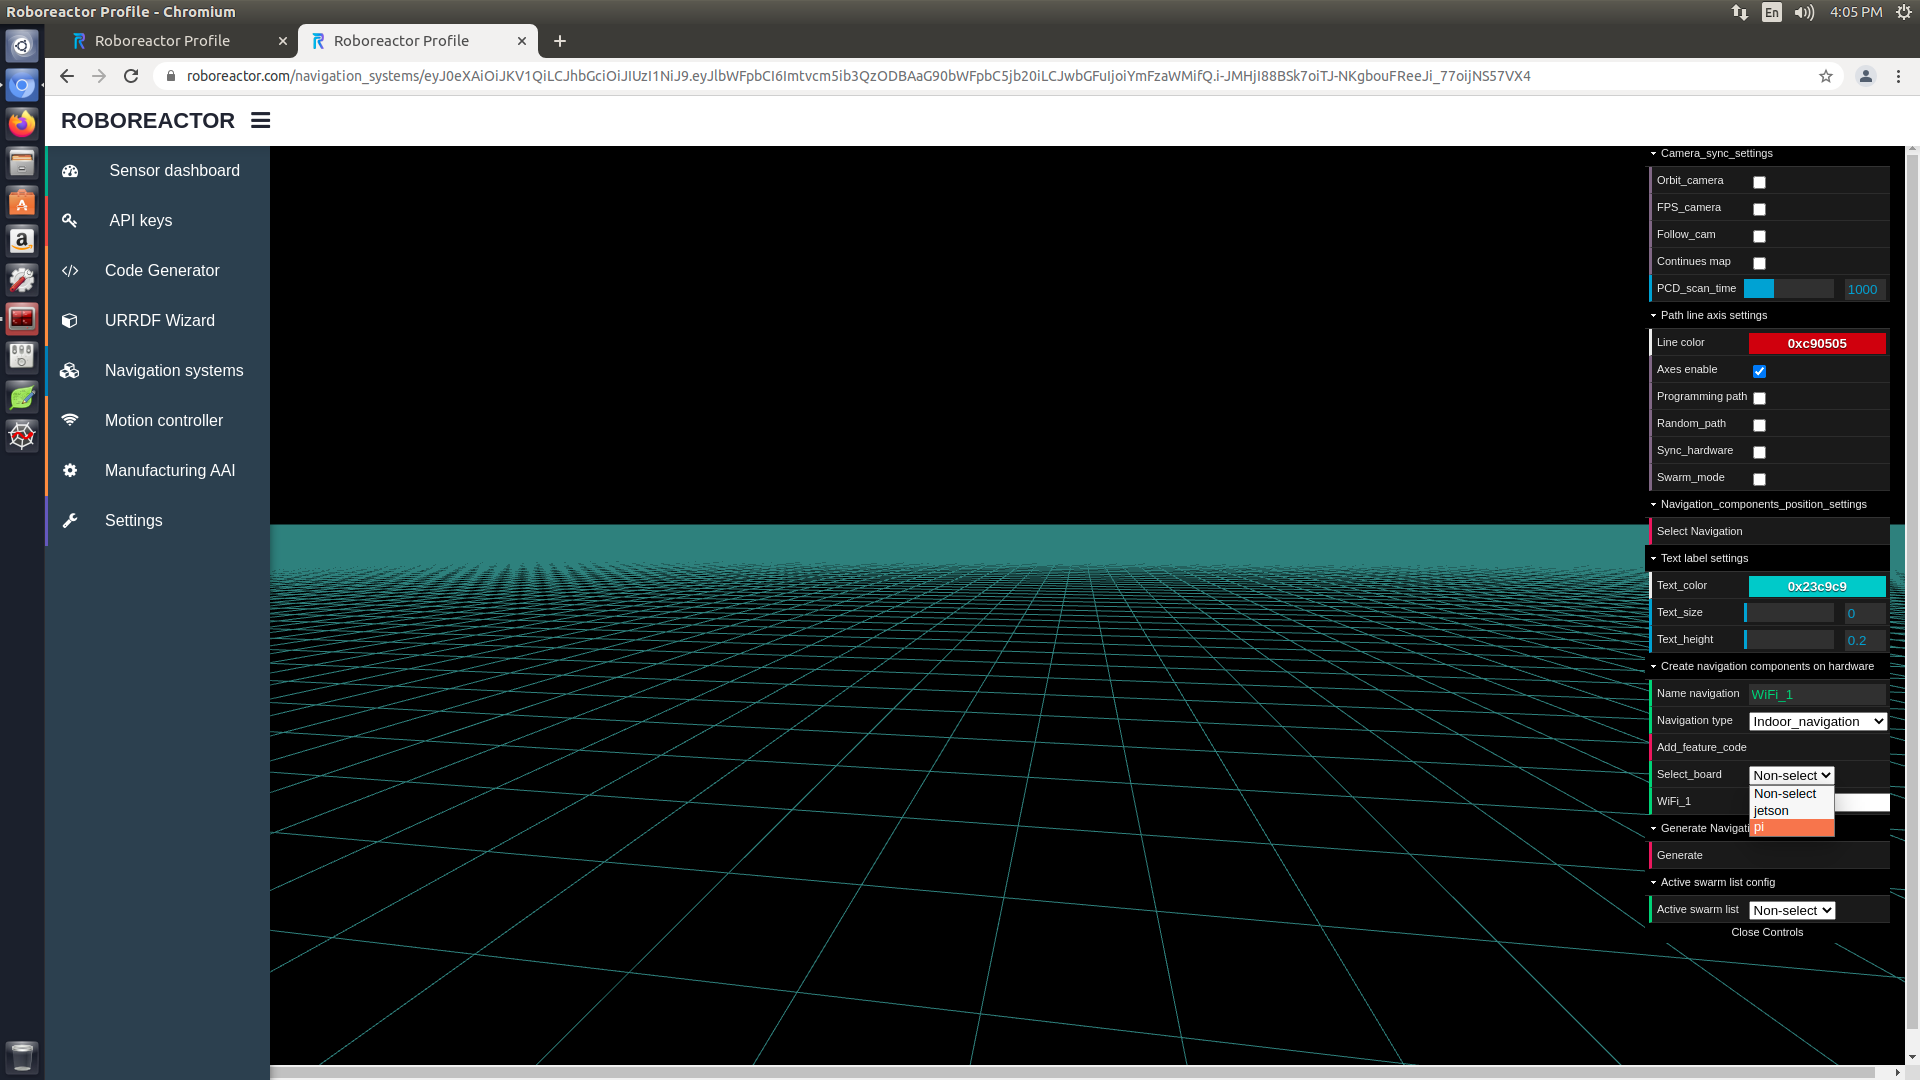Close the second Roboreactor Profile tab
The height and width of the screenshot is (1080, 1920).
pyautogui.click(x=522, y=41)
